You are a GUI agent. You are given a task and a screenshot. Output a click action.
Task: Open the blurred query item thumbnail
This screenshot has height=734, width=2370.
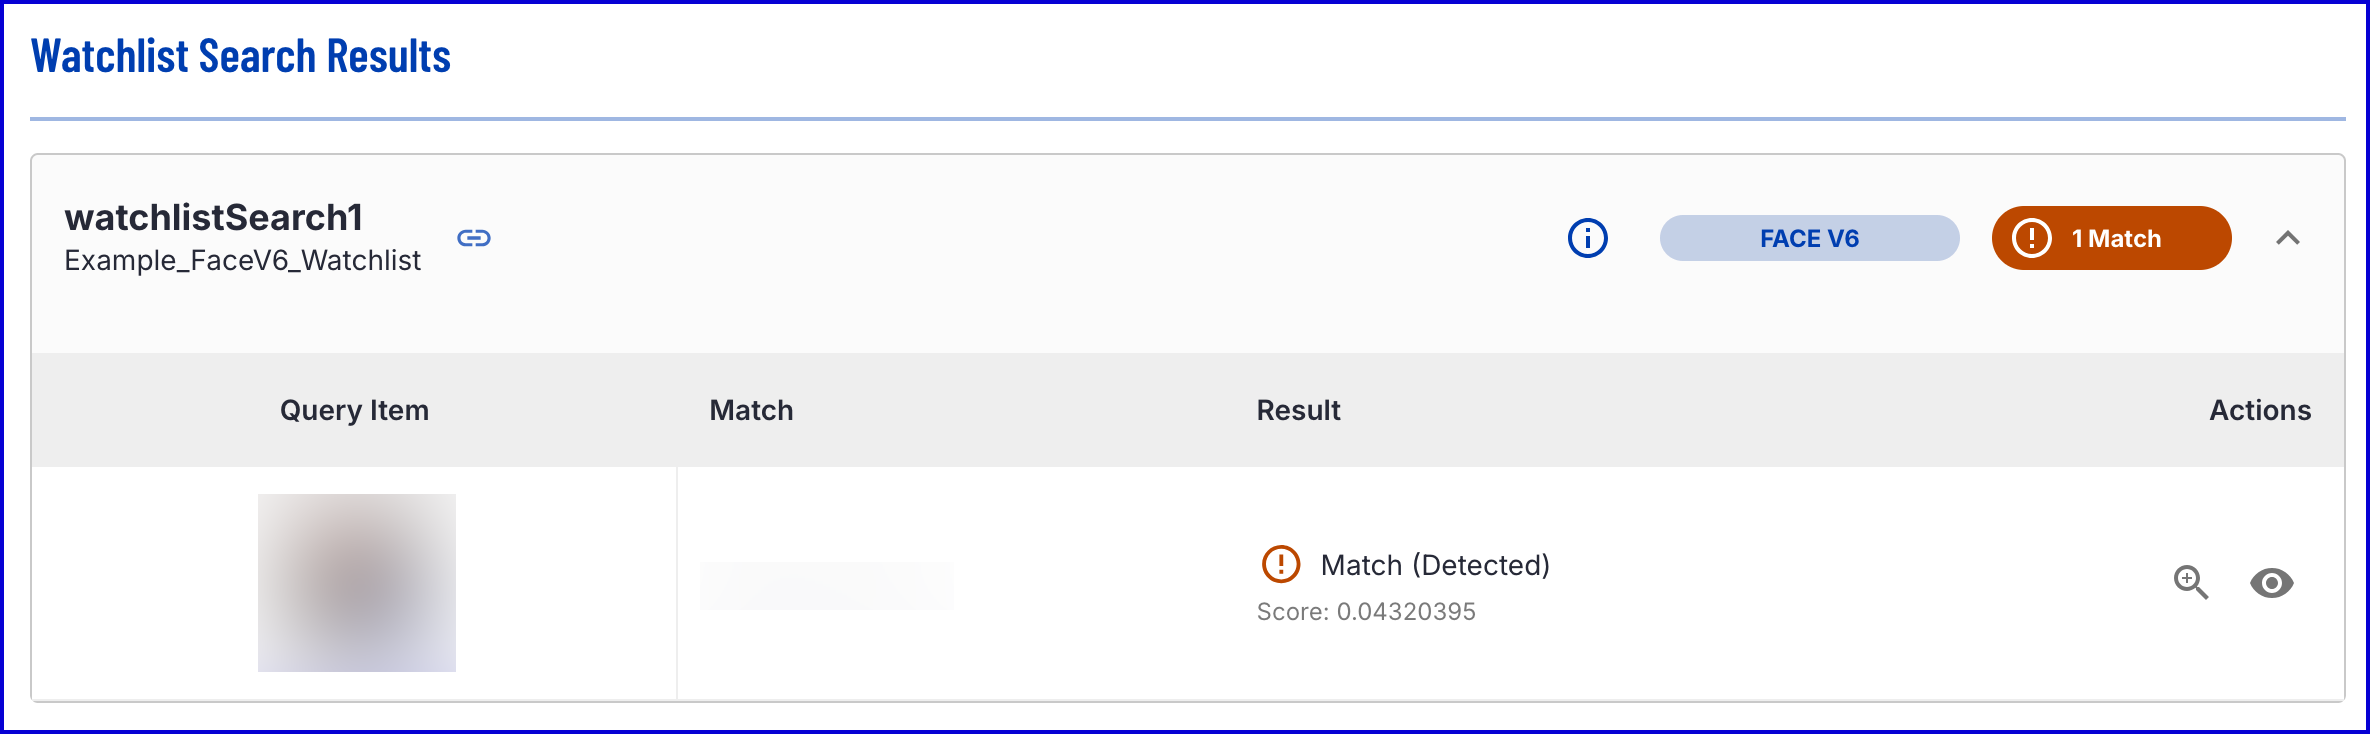(x=357, y=583)
